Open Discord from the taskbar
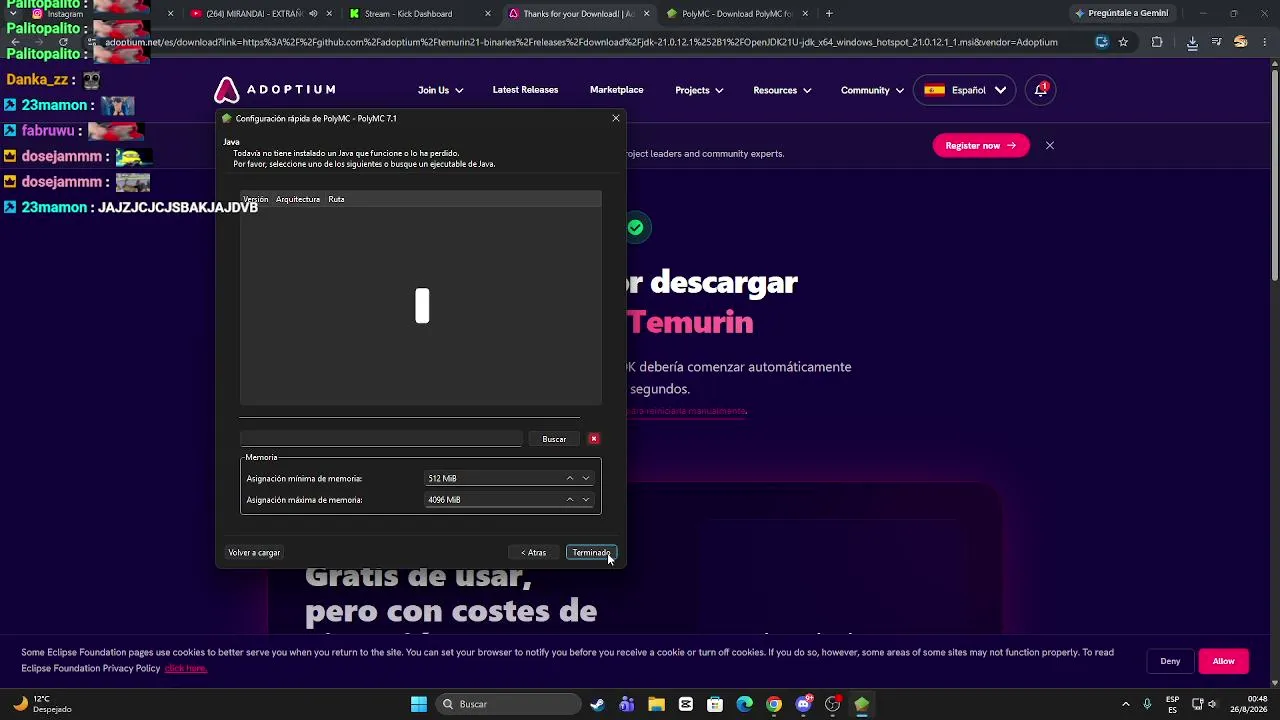The width and height of the screenshot is (1280, 720). coord(803,704)
